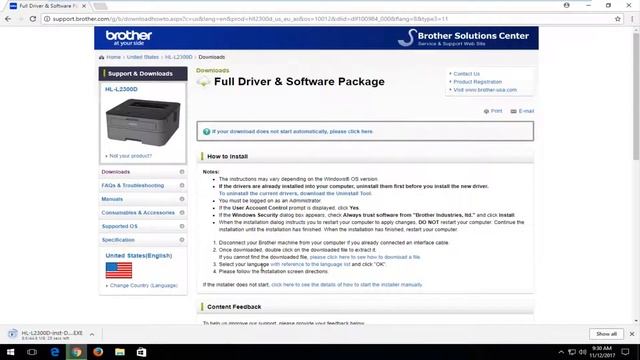Open a new browser tab

click(100, 6)
